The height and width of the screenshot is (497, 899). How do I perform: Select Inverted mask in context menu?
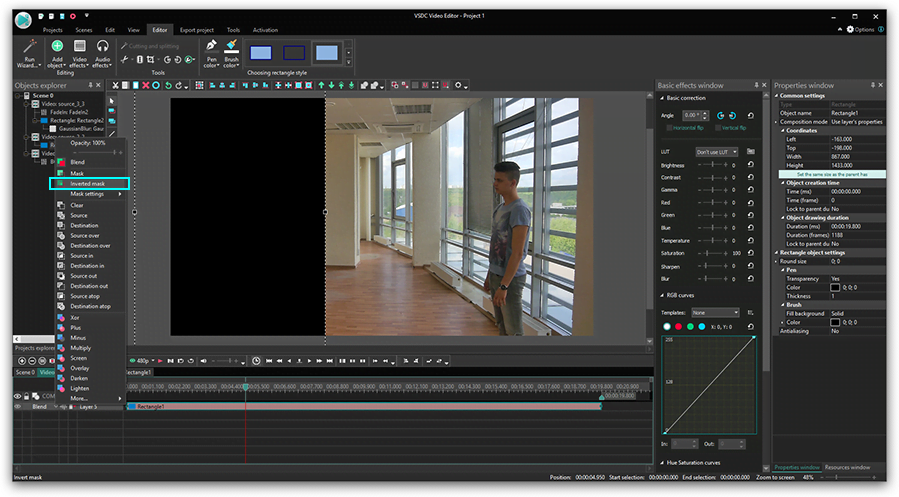pyautogui.click(x=89, y=183)
